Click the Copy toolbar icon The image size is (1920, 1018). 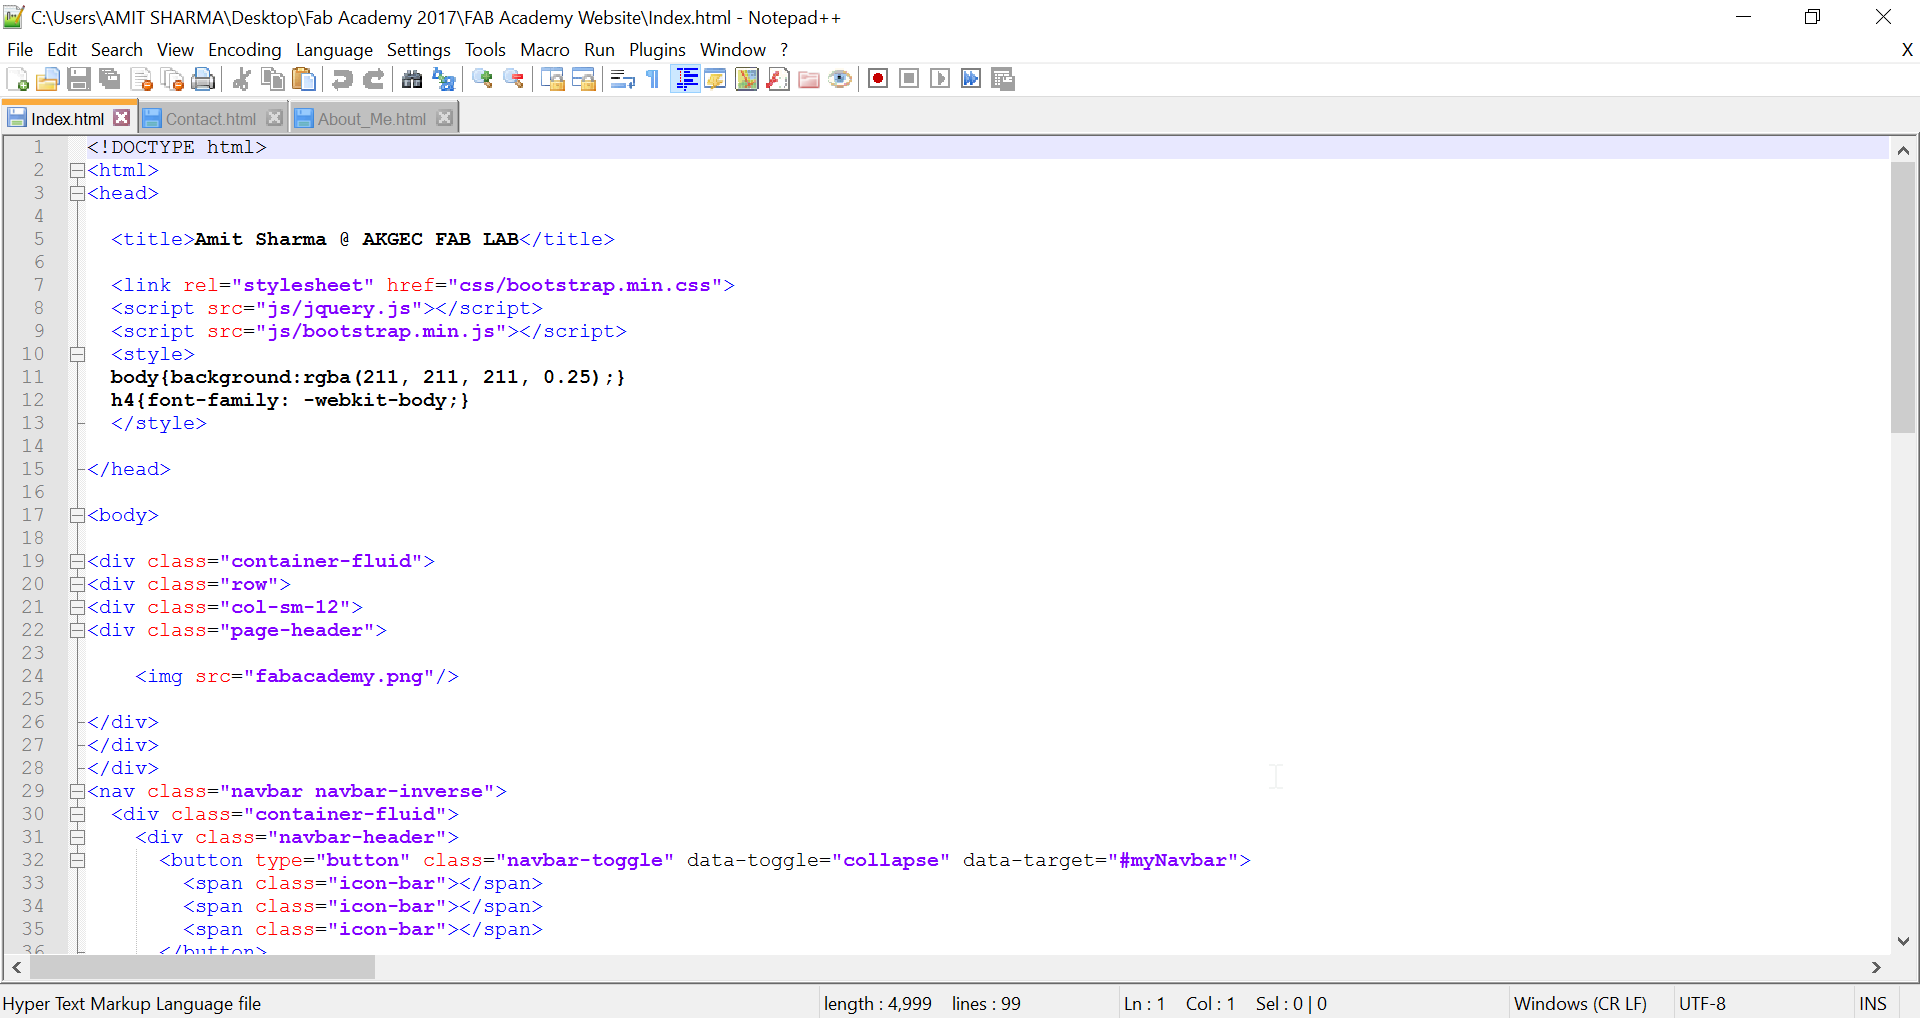click(272, 79)
